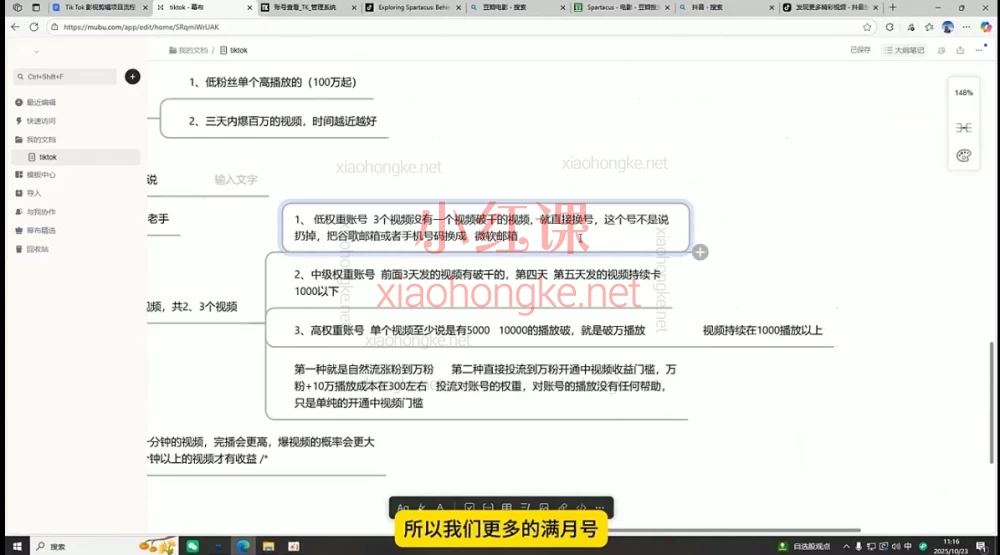Viewport: 1000px width, 555px height.
Task: Open Edge Copilot icon
Action: (x=986, y=27)
